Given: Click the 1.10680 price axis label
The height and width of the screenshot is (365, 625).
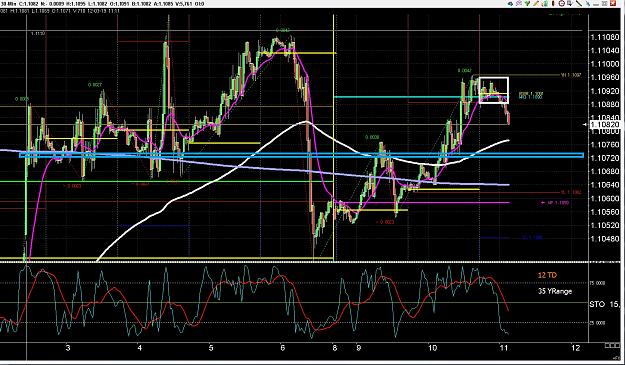Looking at the screenshot, I should [x=605, y=171].
